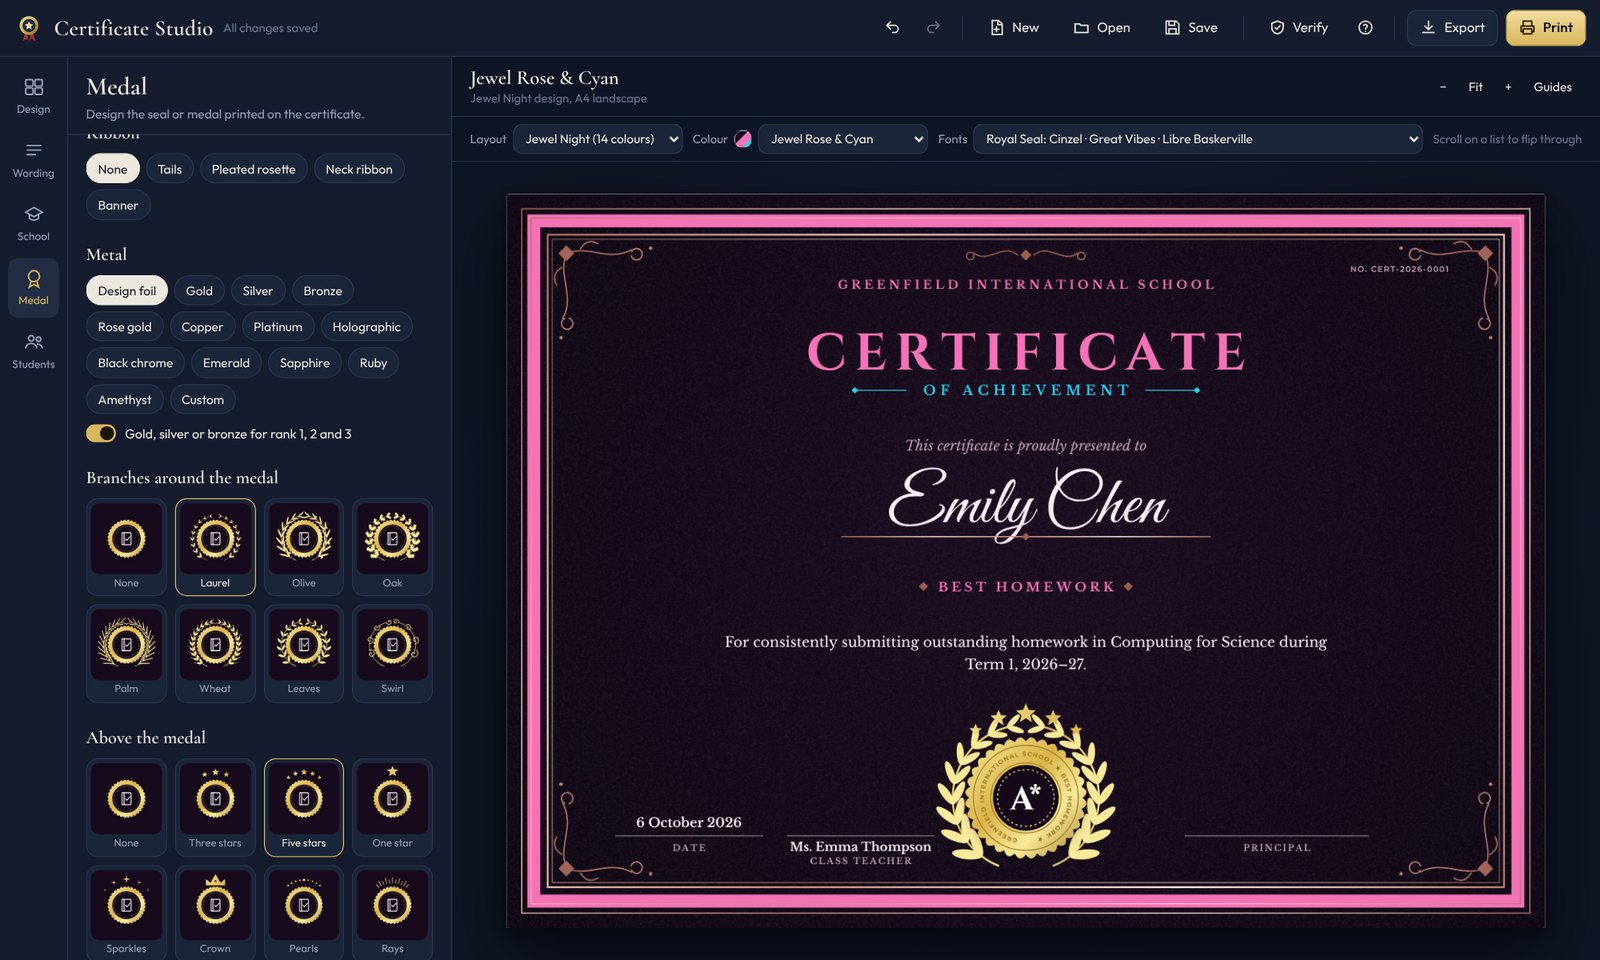Viewport: 1600px width, 960px height.
Task: Expand the Layout Jewel Night dropdown
Action: pos(598,139)
